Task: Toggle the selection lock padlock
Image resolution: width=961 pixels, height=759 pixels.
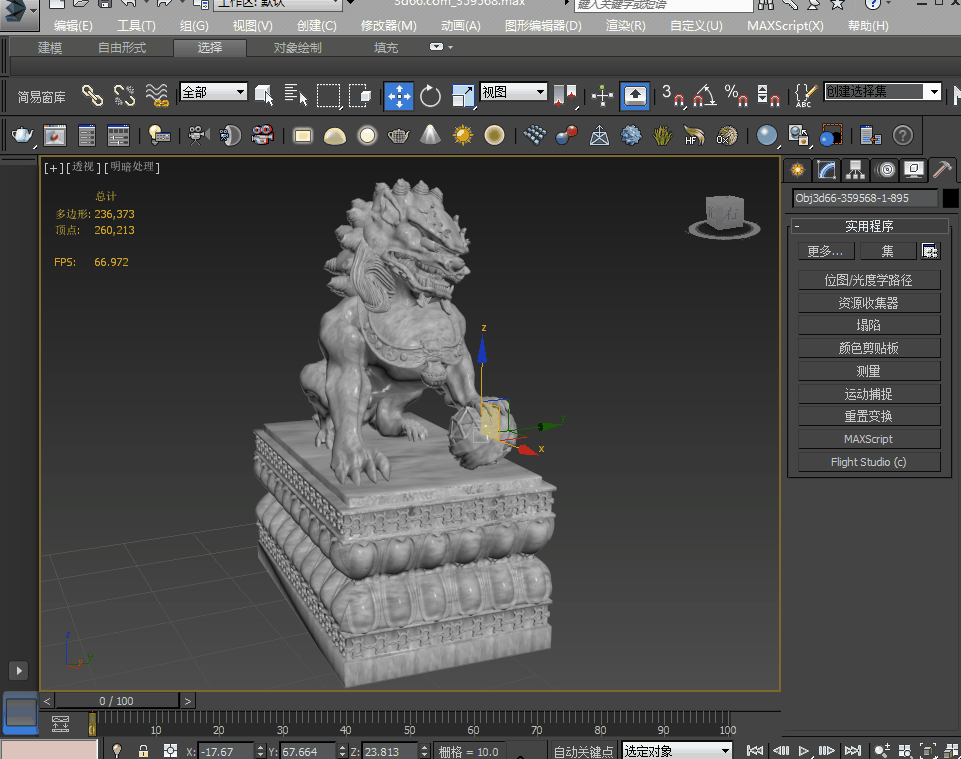Action: pyautogui.click(x=143, y=750)
